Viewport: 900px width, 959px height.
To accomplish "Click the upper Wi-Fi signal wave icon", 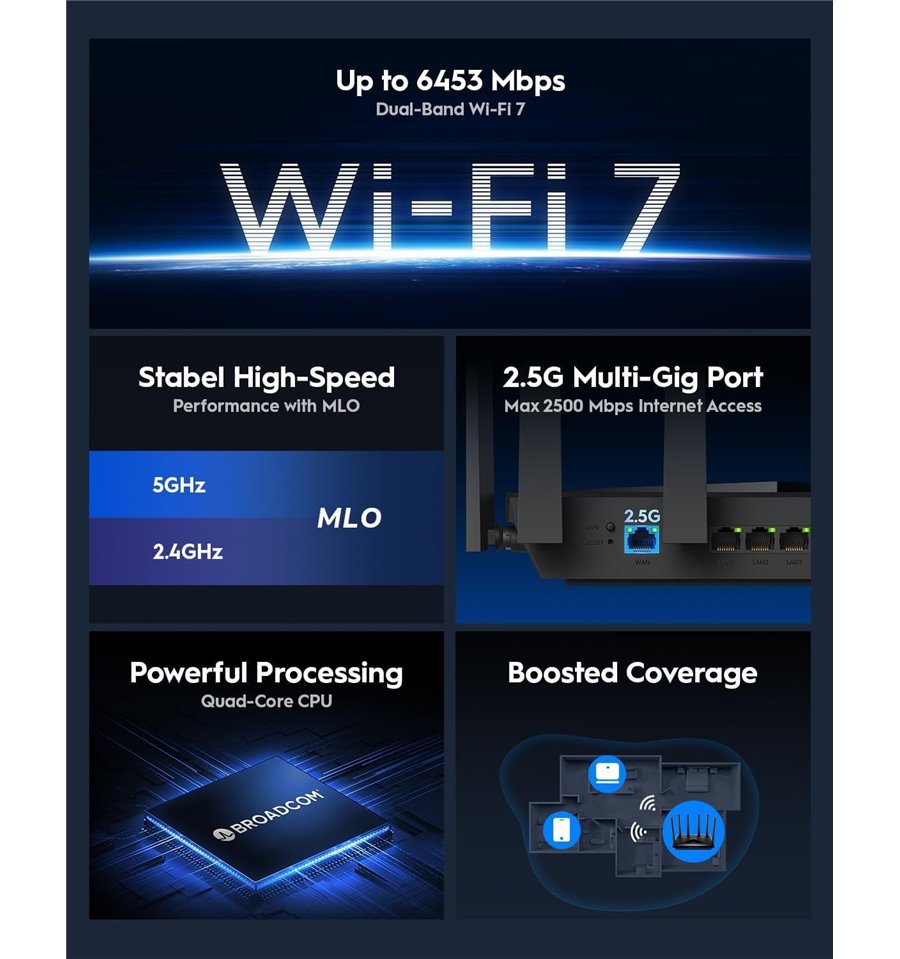I will tap(648, 803).
